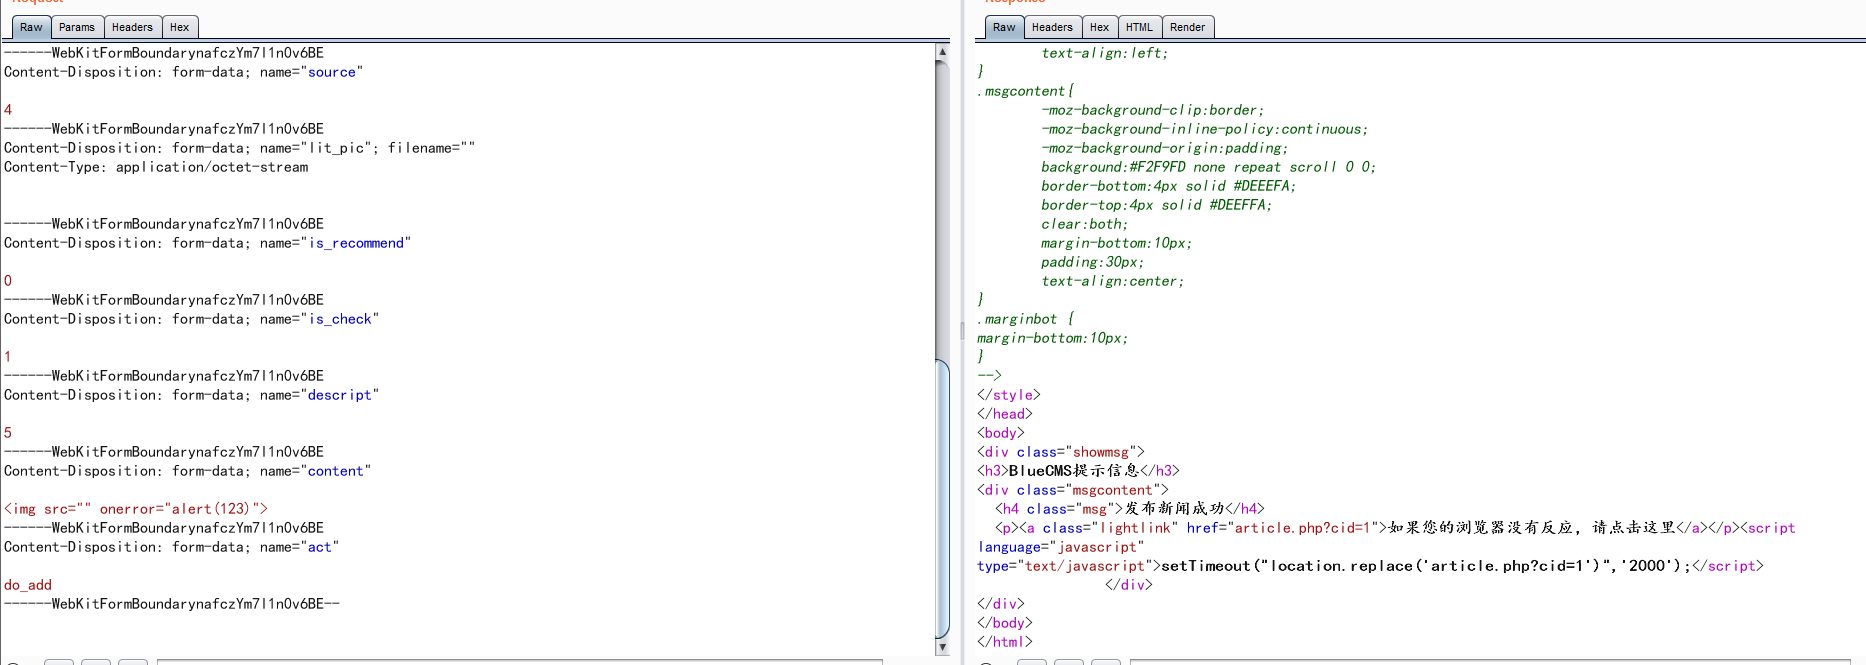Click the background:#F2F9FD line
1866x665 pixels.
tap(1208, 167)
